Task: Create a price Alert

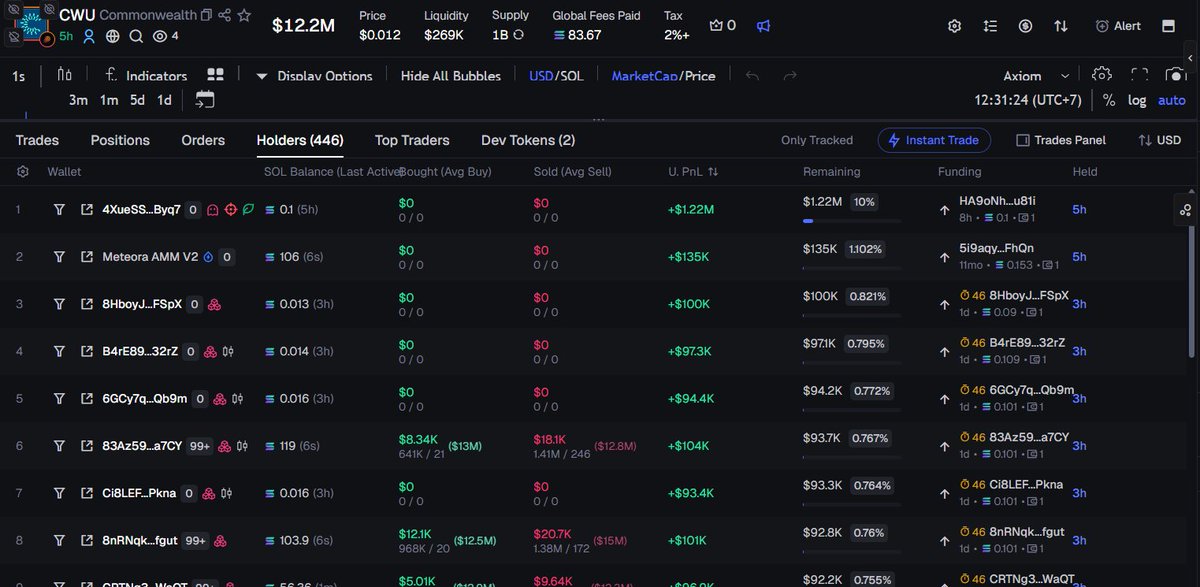Action: point(1118,26)
